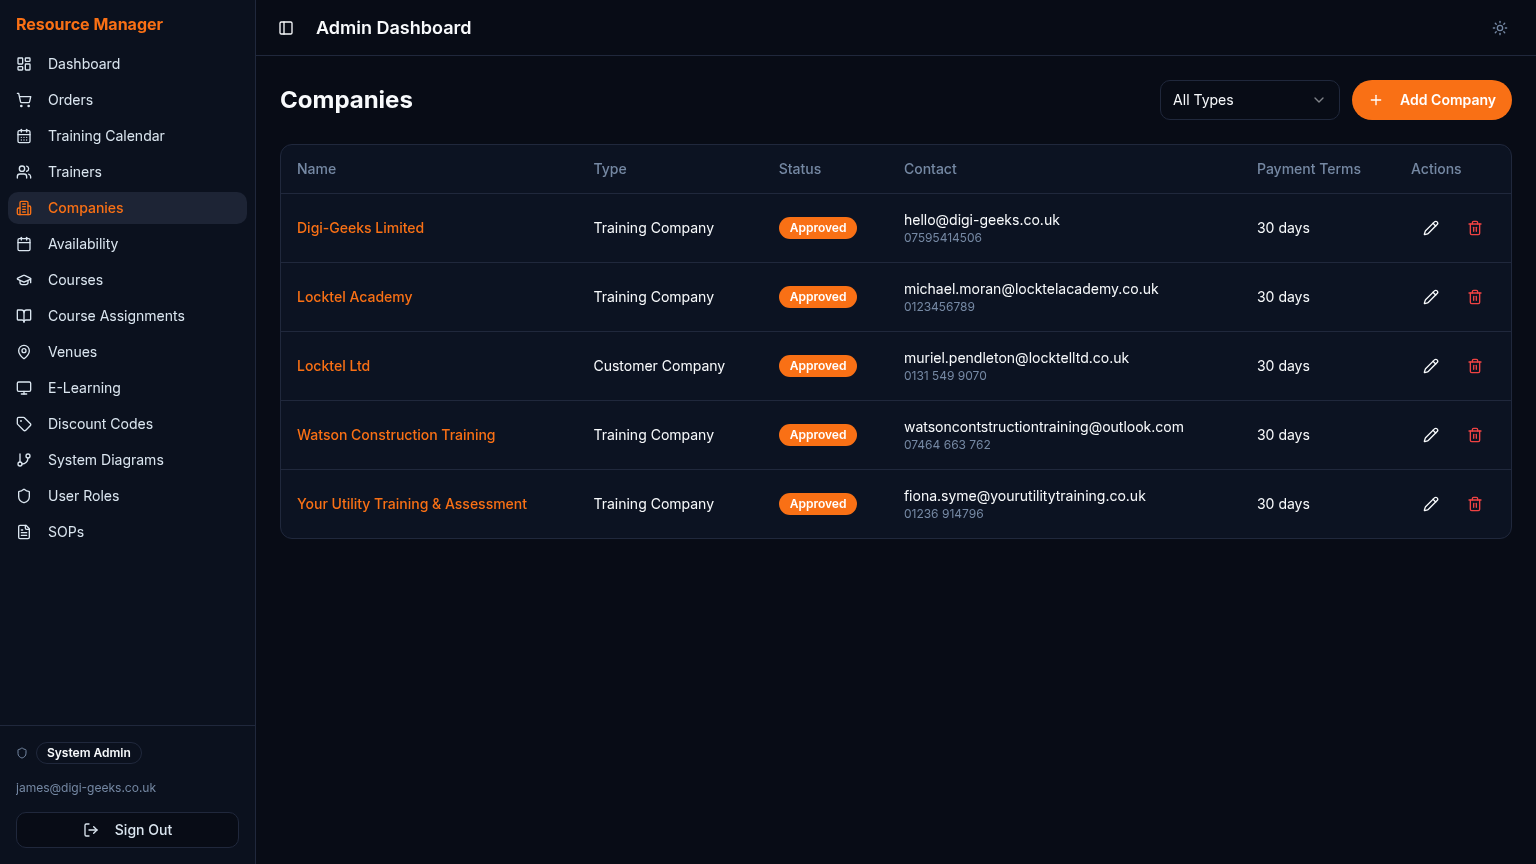Viewport: 1536px width, 864px height.
Task: Click the Add Company button
Action: click(x=1431, y=100)
